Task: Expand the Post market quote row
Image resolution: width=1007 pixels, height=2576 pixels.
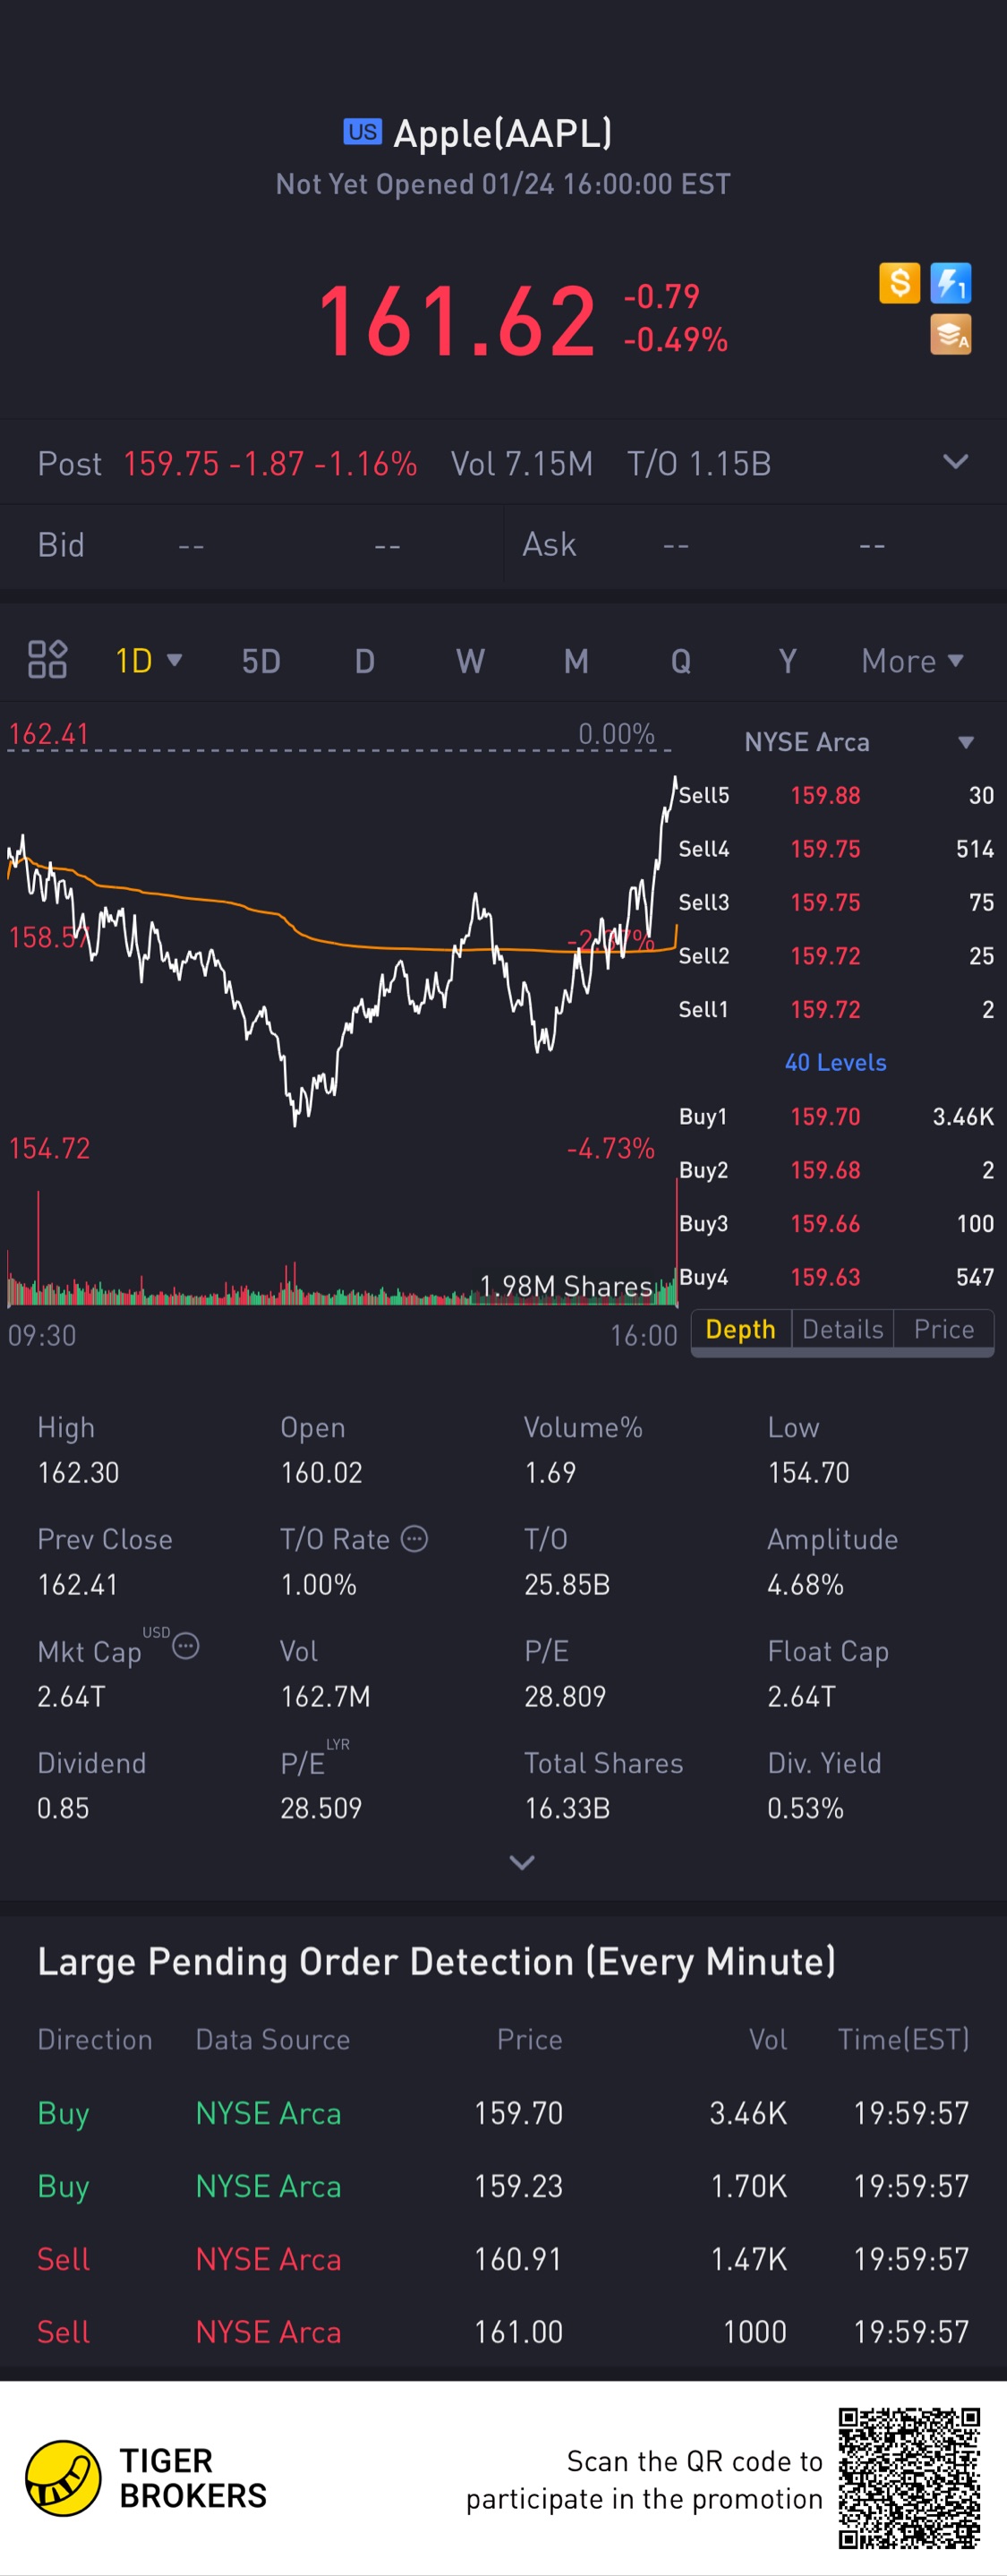Action: (x=955, y=462)
